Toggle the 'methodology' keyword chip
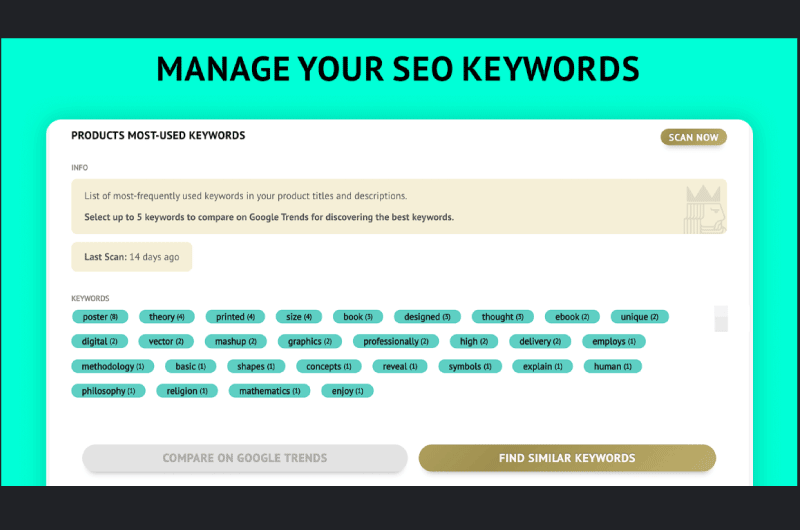The height and width of the screenshot is (530, 800). click(113, 366)
